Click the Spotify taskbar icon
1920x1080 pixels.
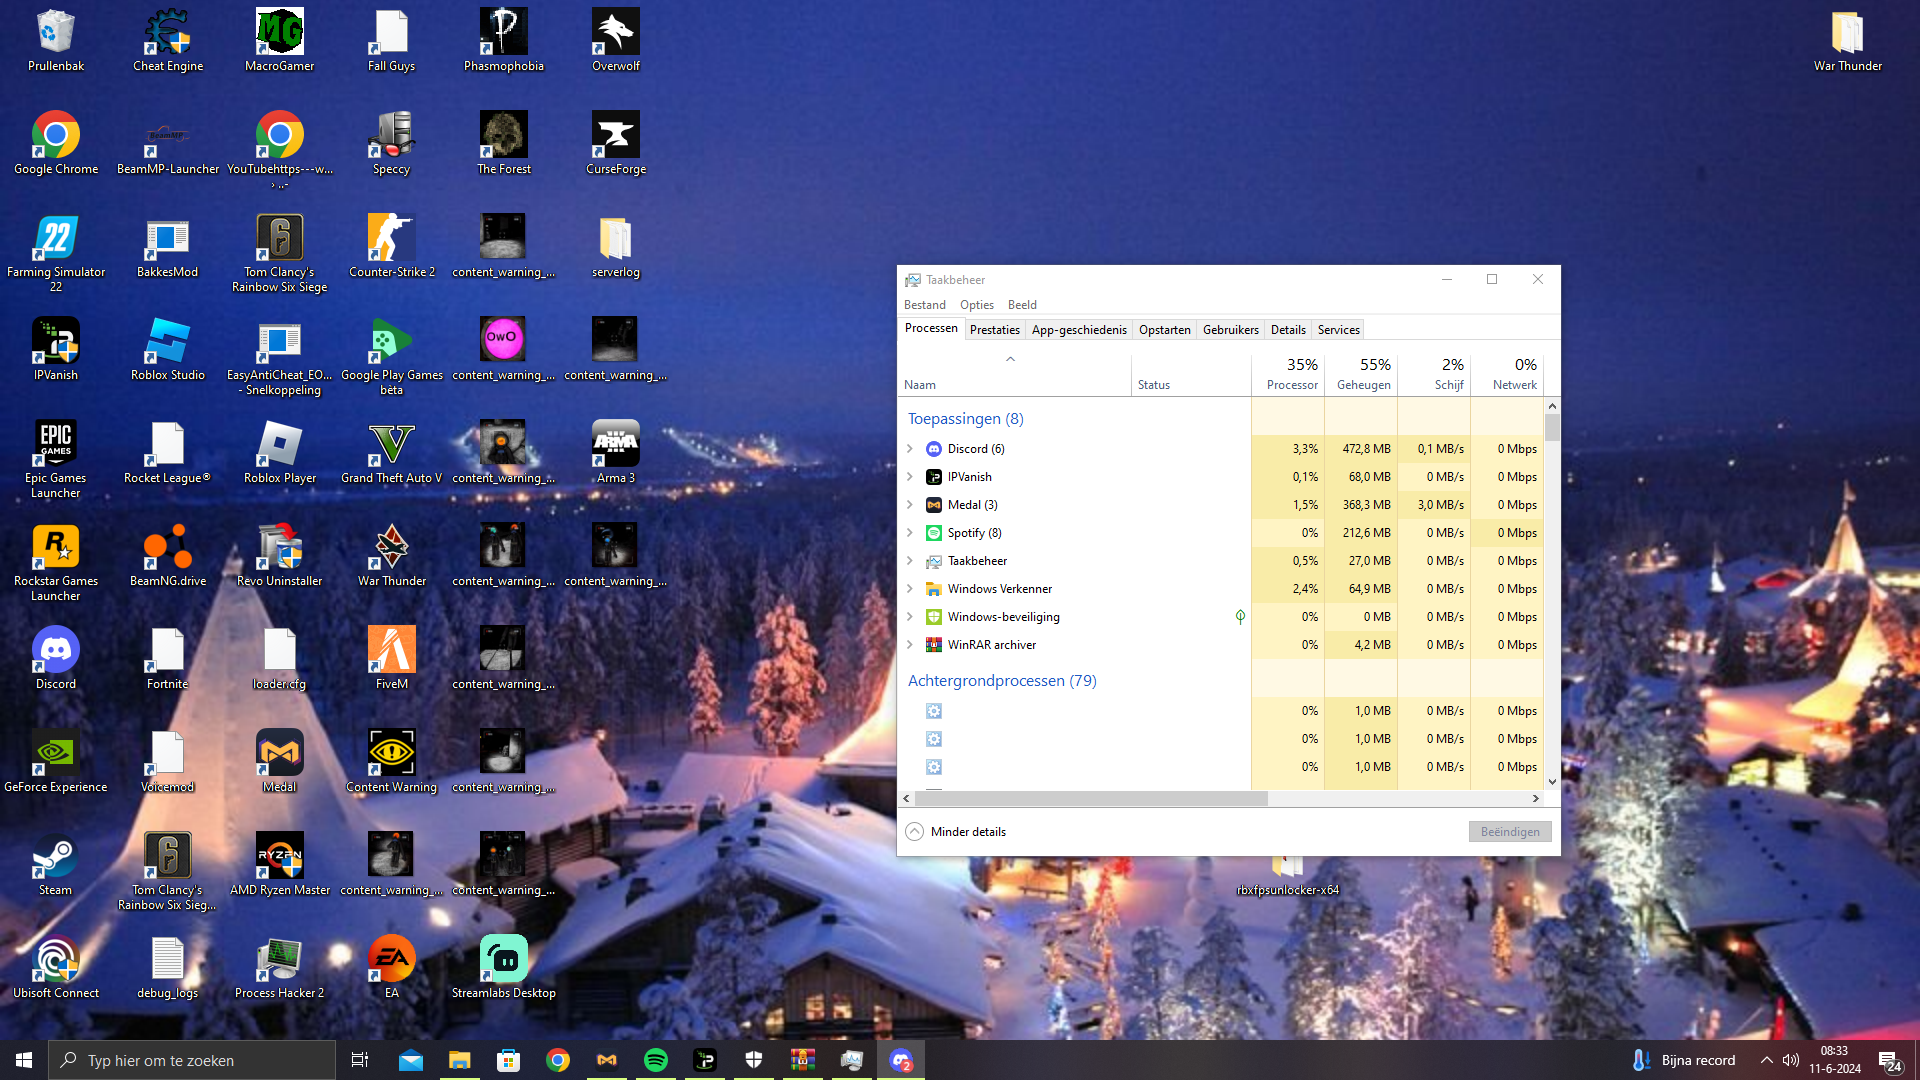click(x=656, y=1060)
